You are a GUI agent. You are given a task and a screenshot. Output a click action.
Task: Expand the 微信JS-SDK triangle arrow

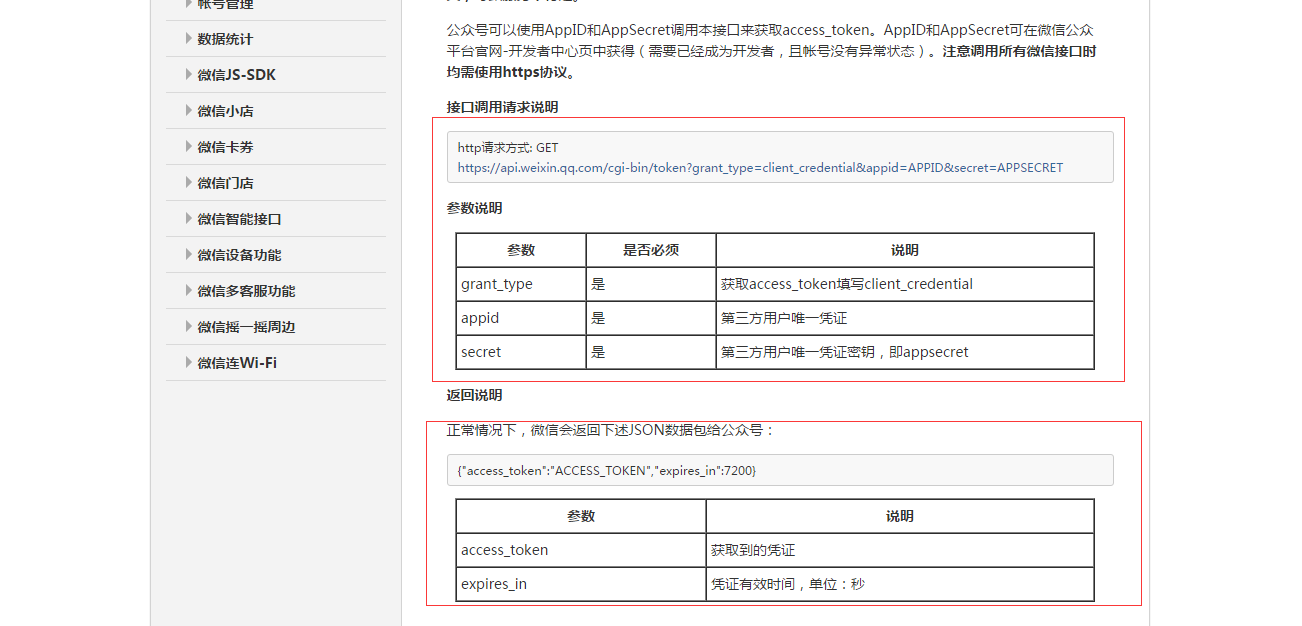189,74
